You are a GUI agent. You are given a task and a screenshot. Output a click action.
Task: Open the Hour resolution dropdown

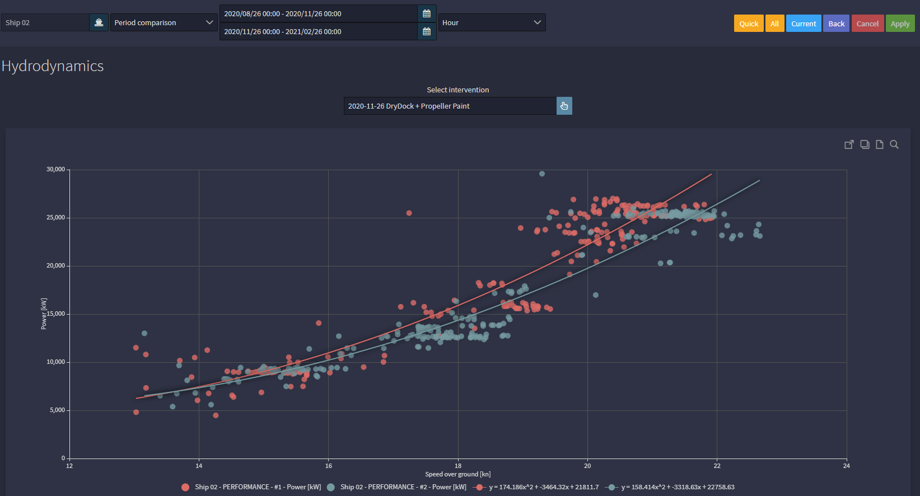[492, 22]
